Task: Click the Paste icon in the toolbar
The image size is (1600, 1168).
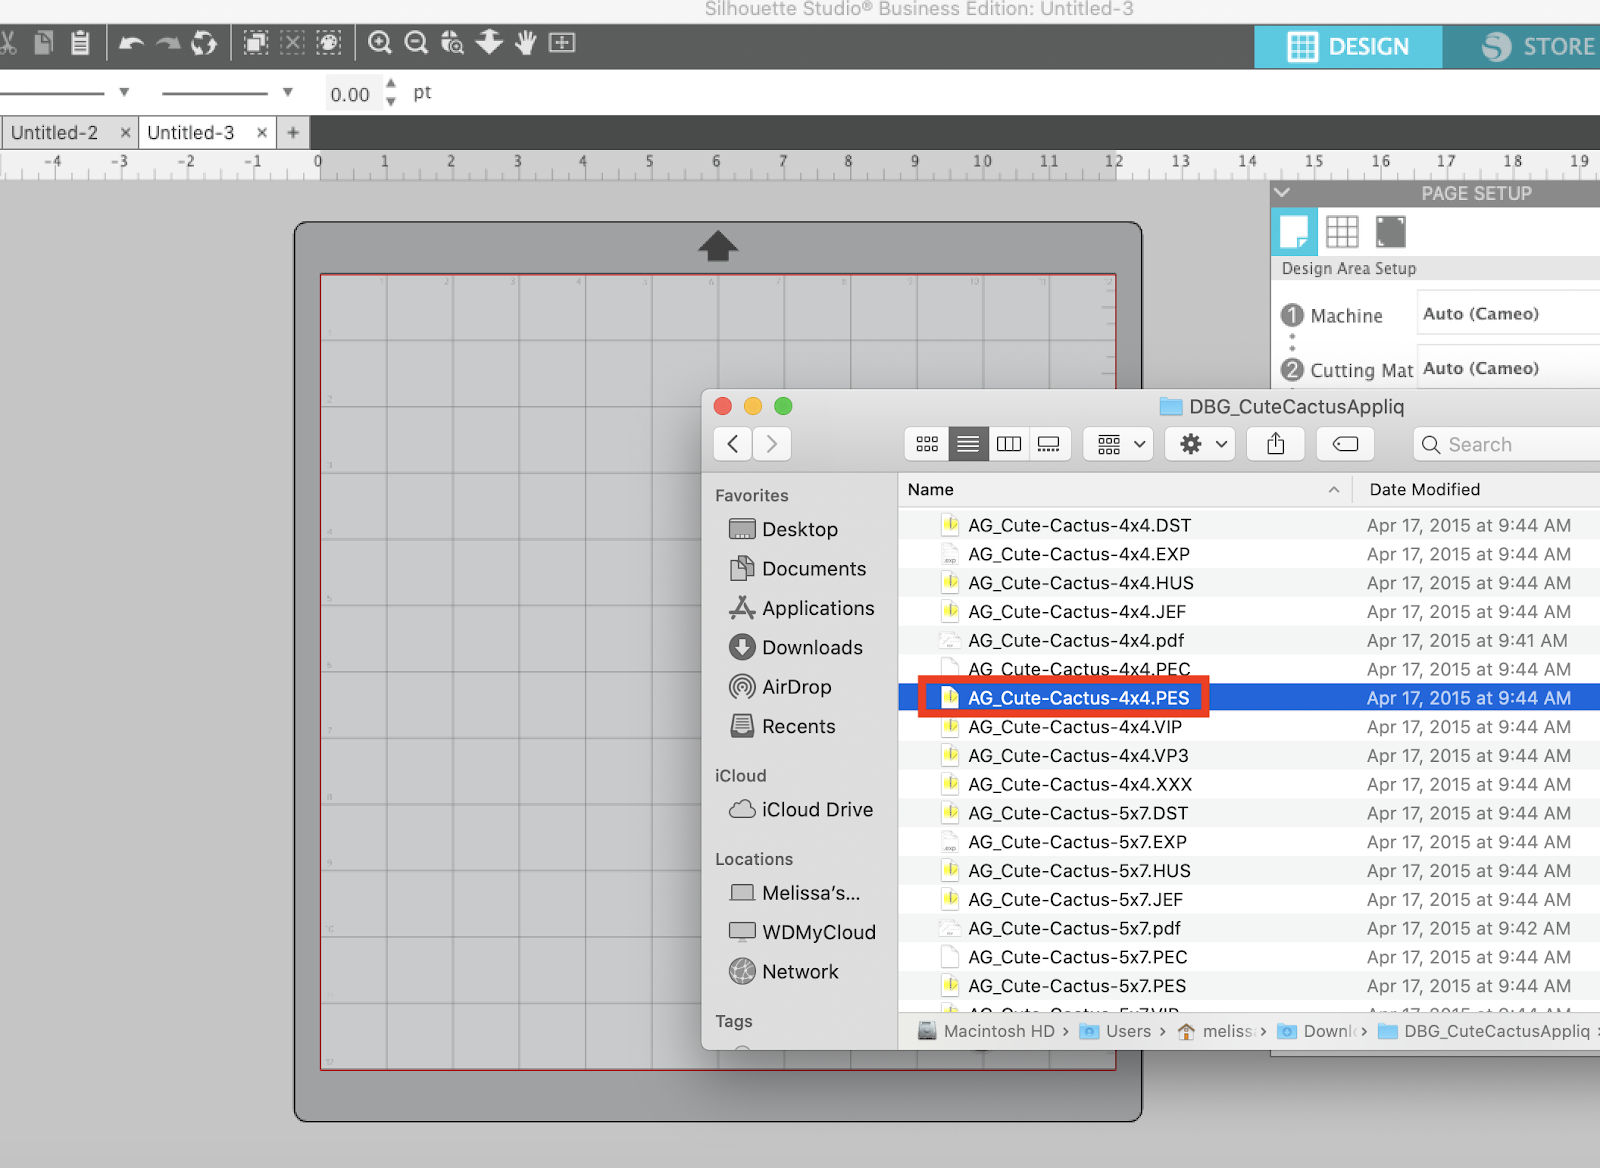Action: (80, 43)
